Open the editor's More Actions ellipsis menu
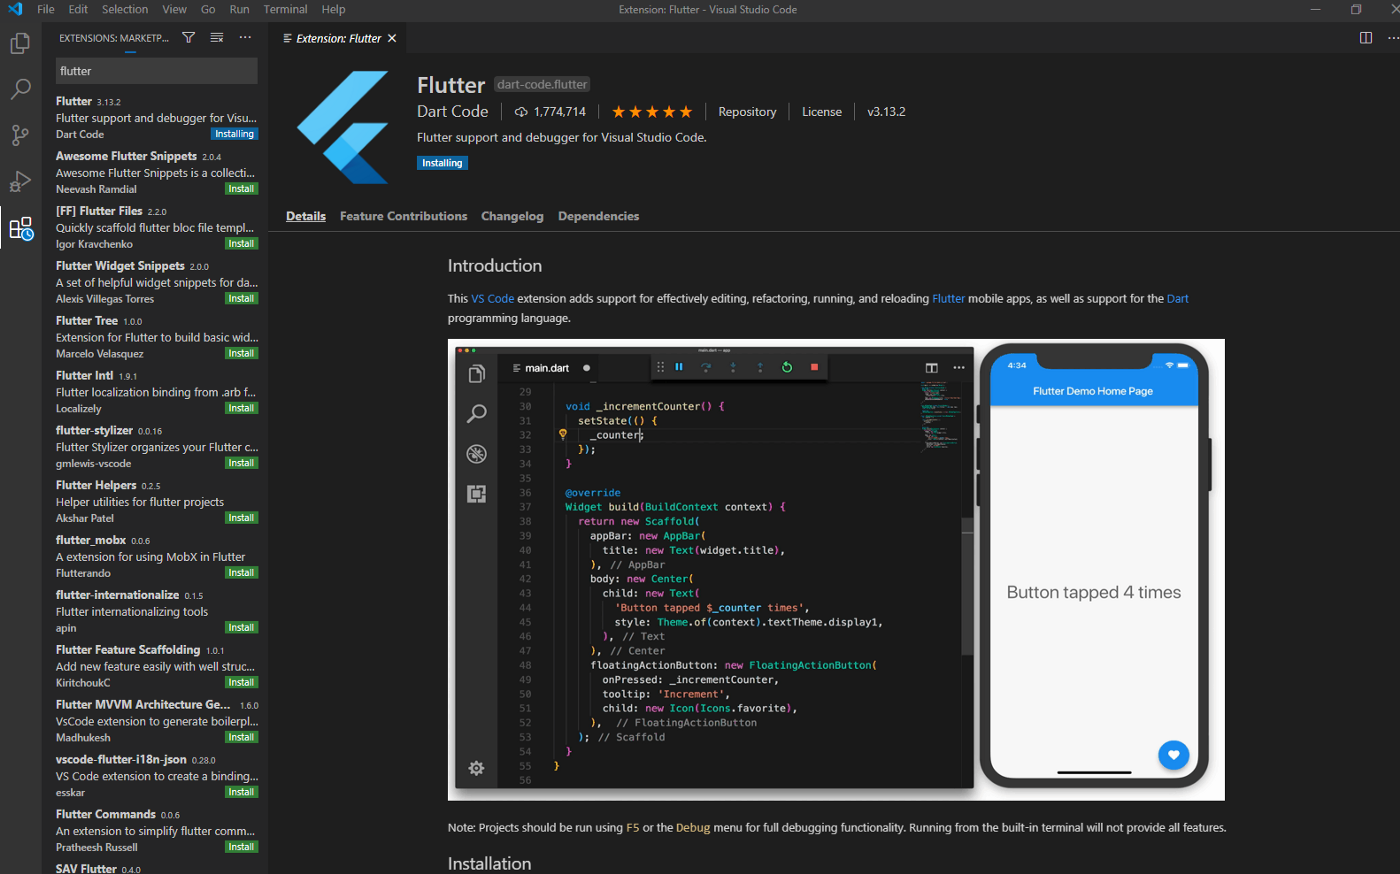 point(1393,38)
